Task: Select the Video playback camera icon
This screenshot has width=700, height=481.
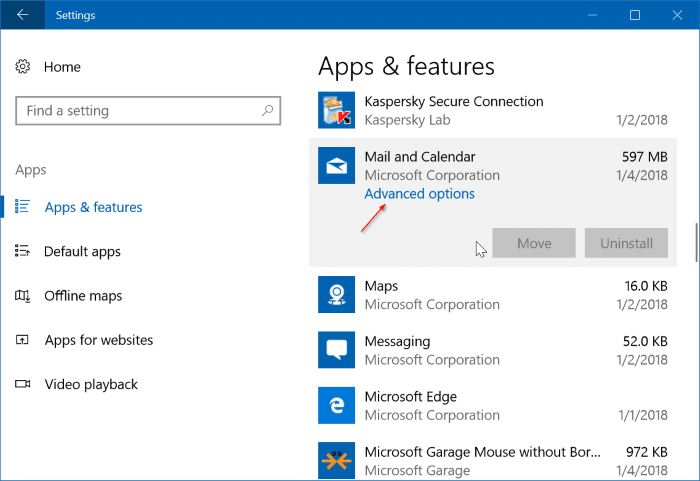Action: [x=22, y=384]
